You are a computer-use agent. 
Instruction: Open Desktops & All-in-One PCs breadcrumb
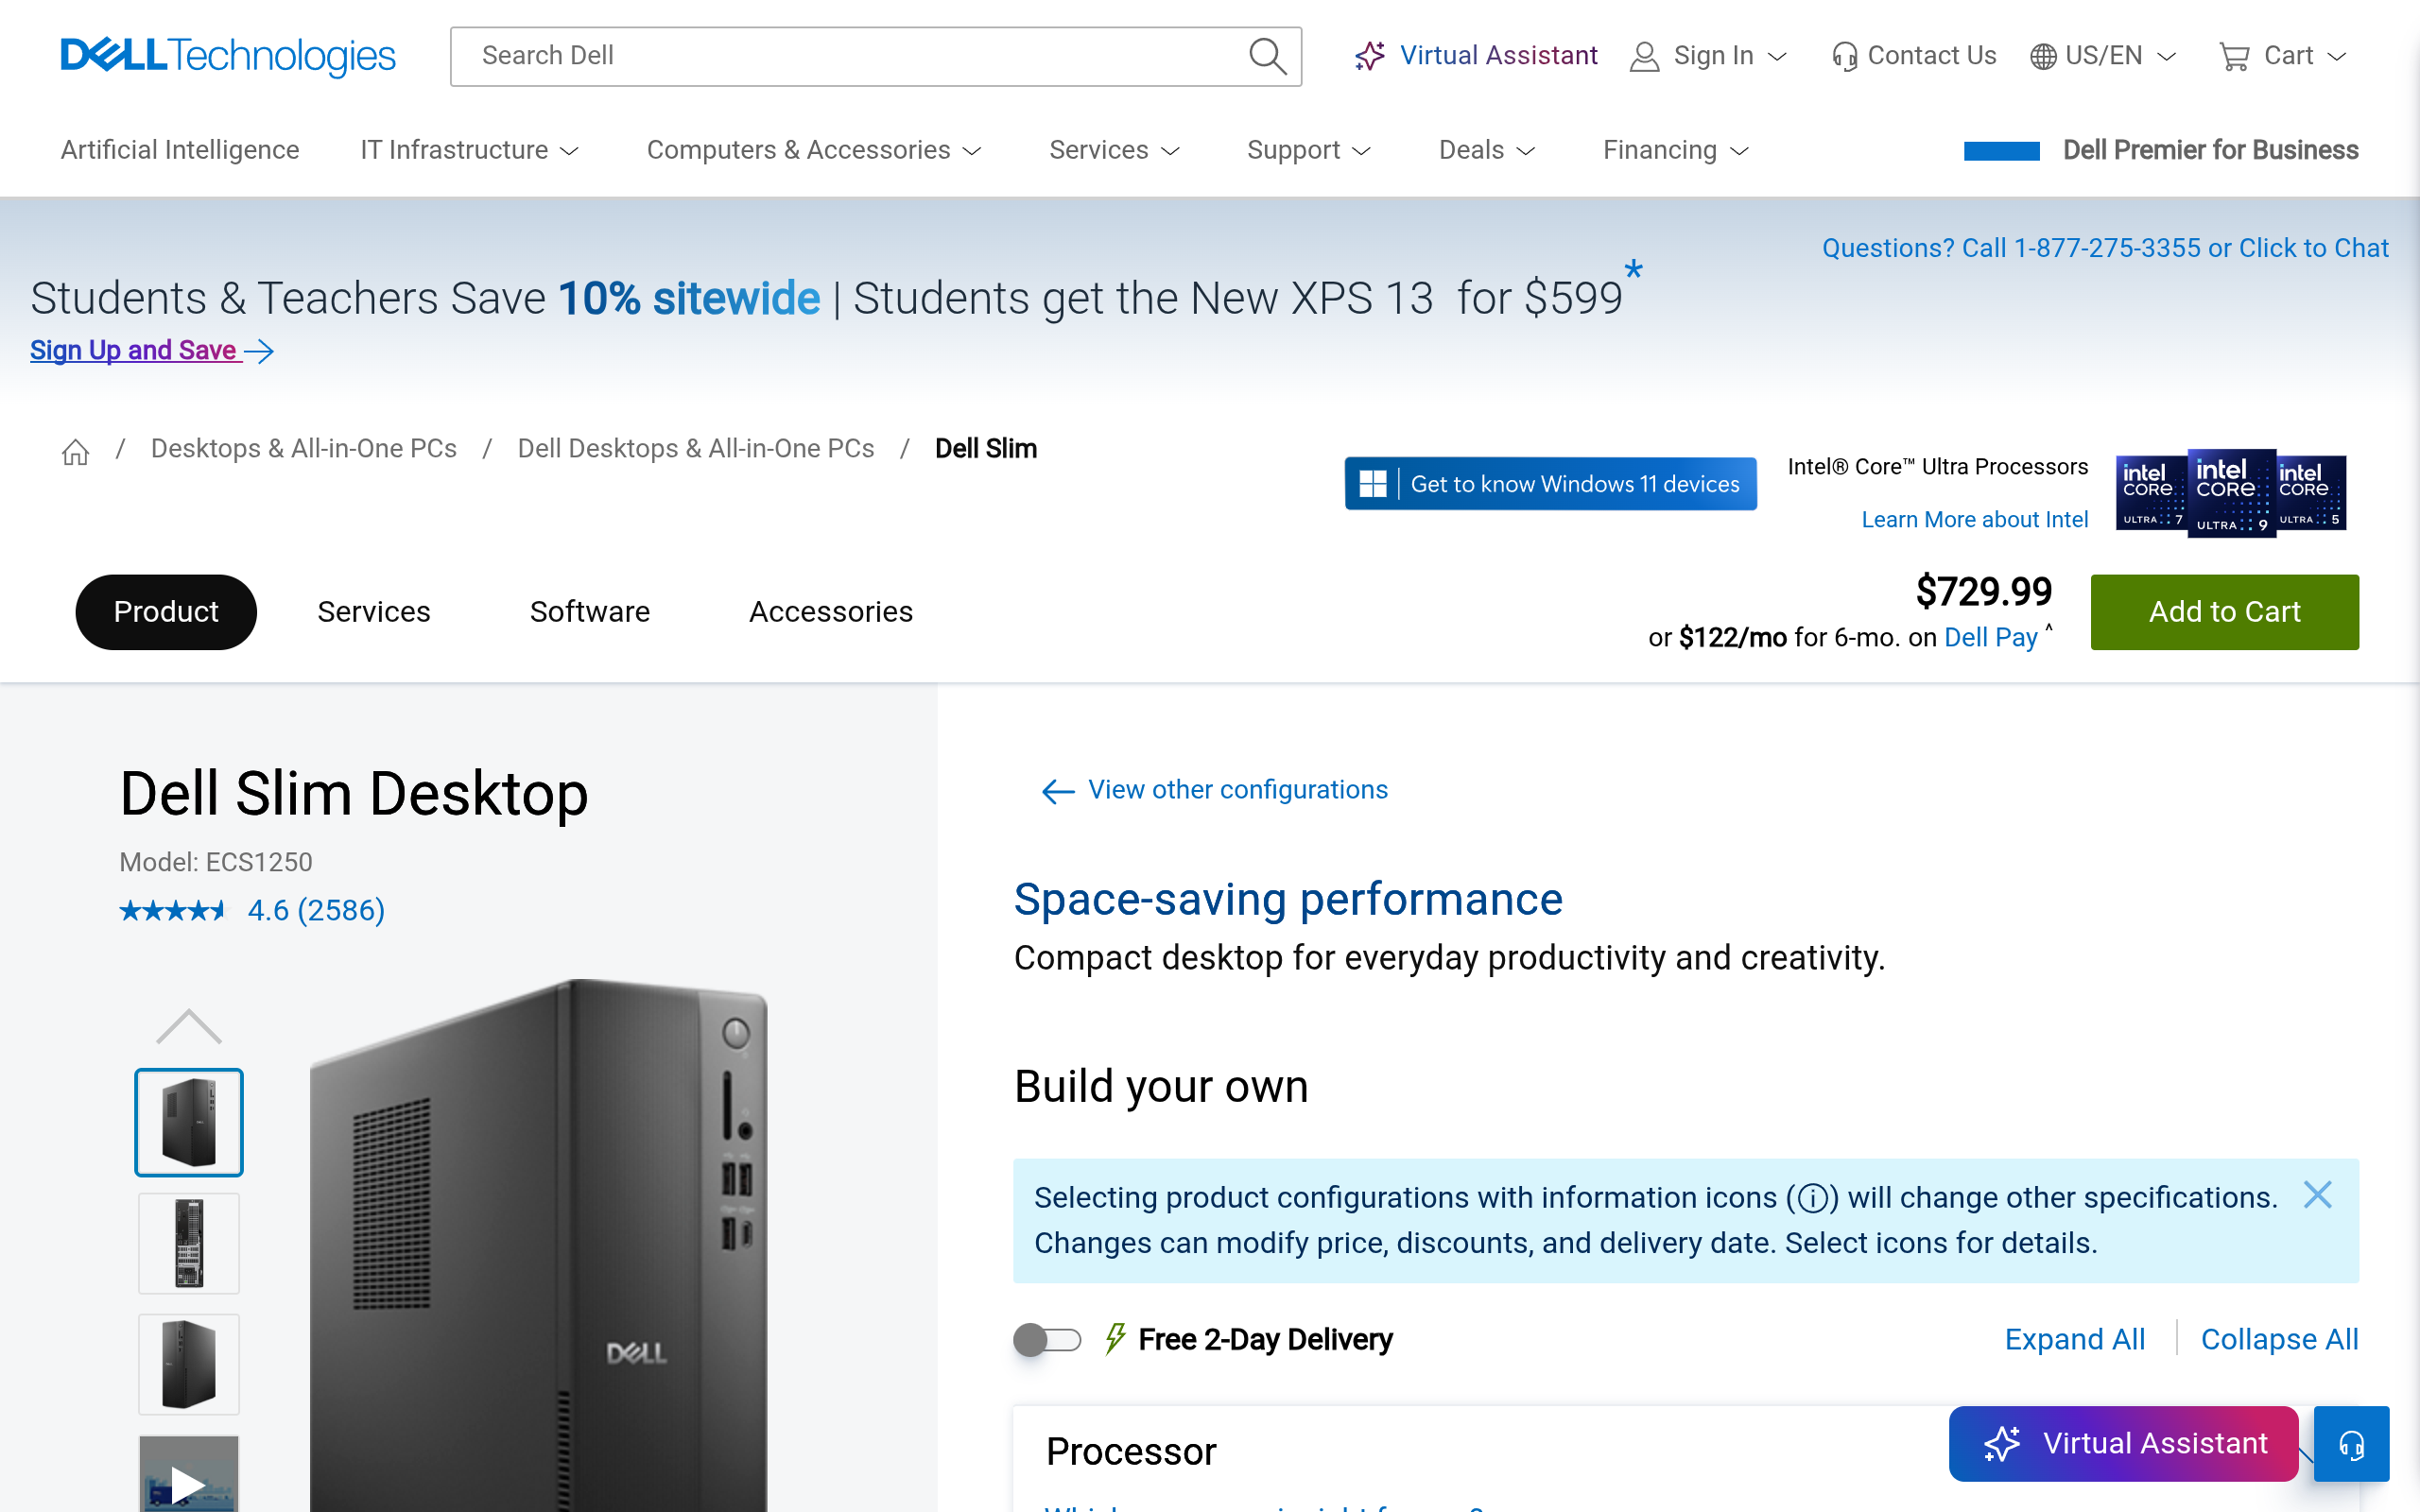(x=304, y=449)
